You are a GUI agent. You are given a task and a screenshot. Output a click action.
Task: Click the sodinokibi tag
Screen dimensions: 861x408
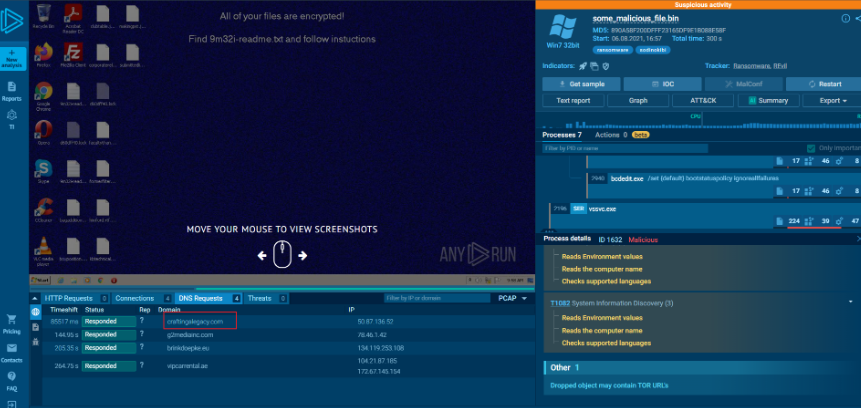click(653, 50)
